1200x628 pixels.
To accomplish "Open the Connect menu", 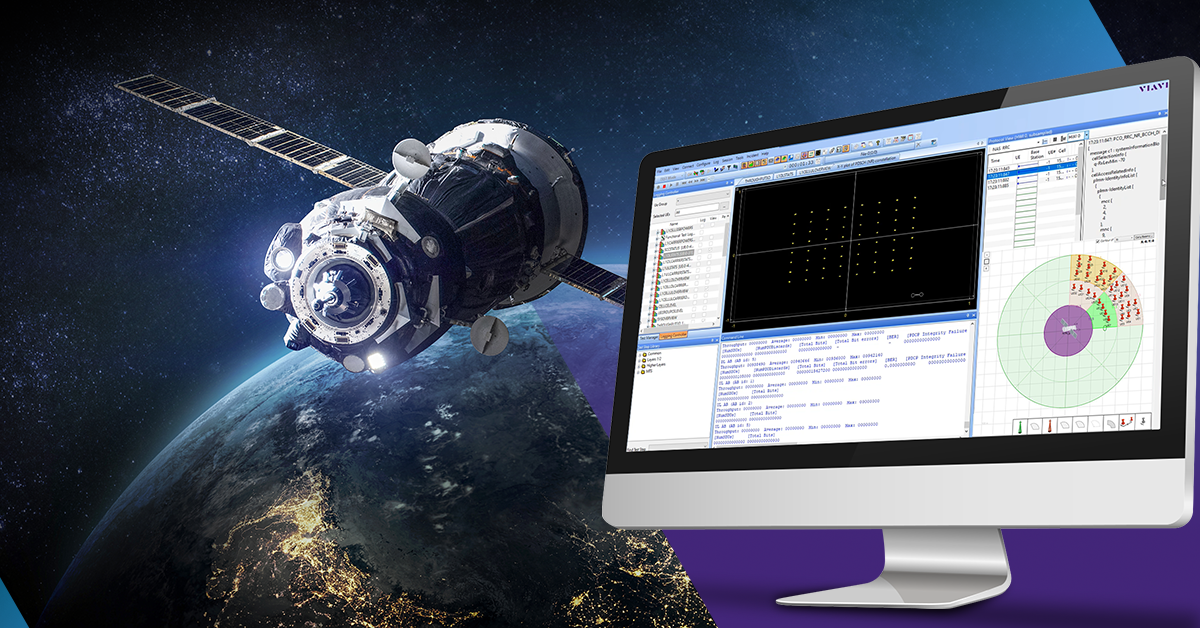I will pos(687,166).
